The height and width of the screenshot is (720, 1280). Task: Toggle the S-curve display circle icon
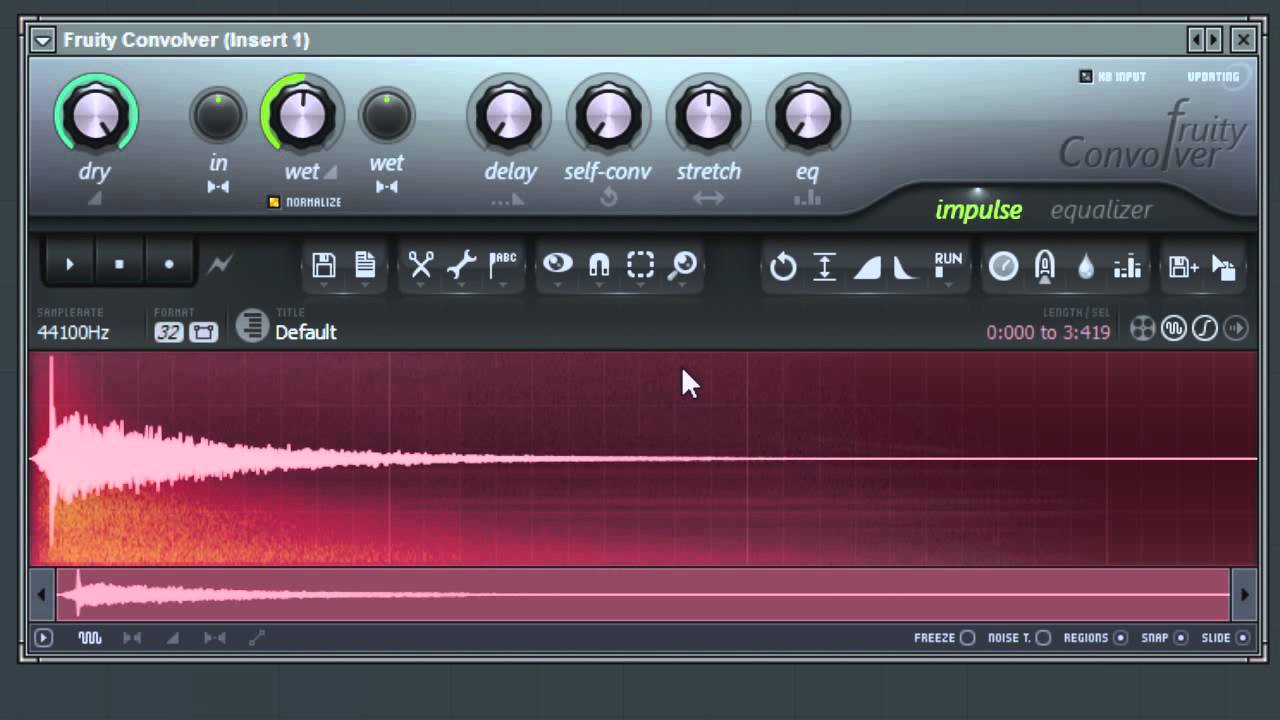[1204, 328]
